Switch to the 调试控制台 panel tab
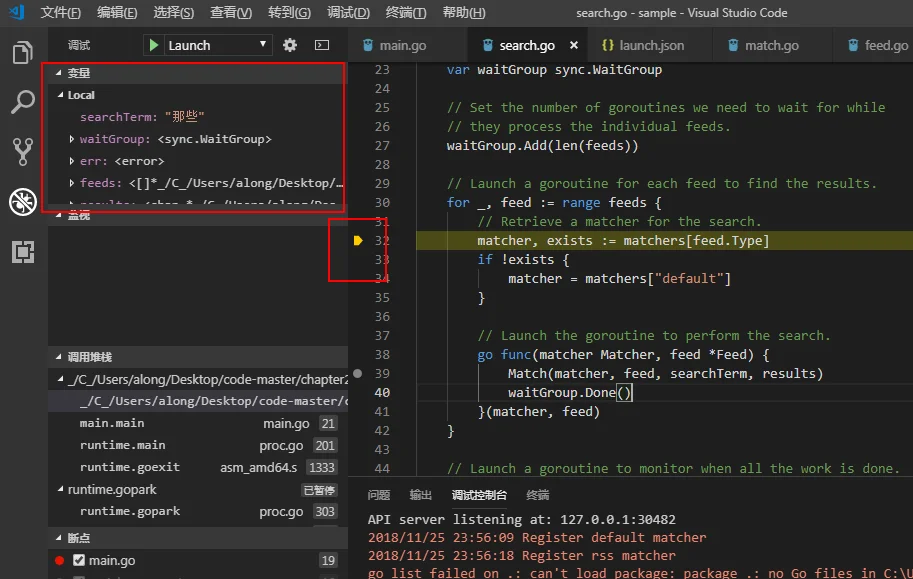 (x=479, y=495)
